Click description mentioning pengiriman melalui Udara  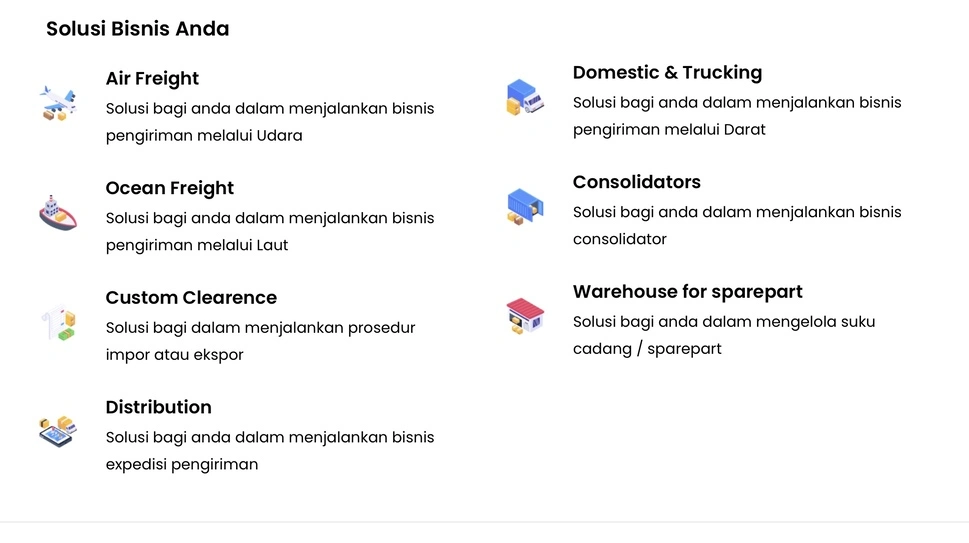click(270, 122)
